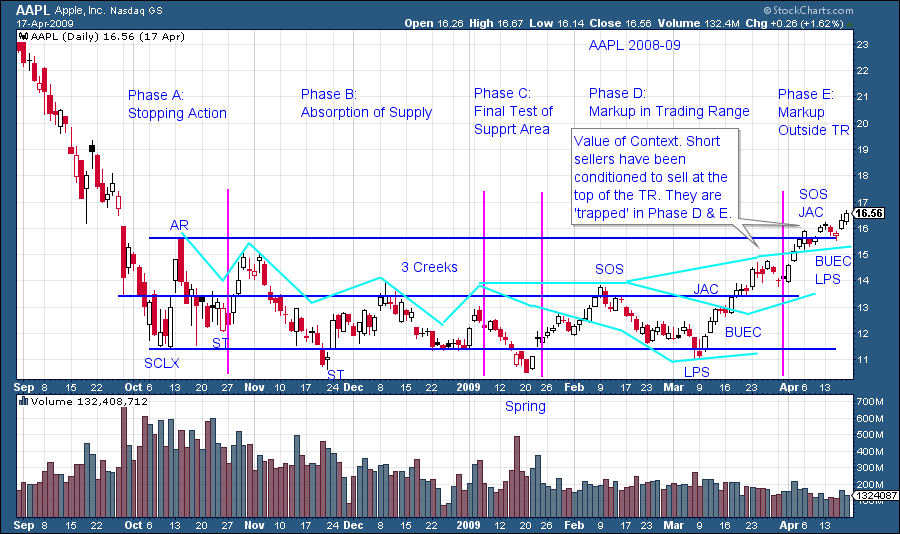Click the 1324087 volume tag on the volume axis

[875, 495]
